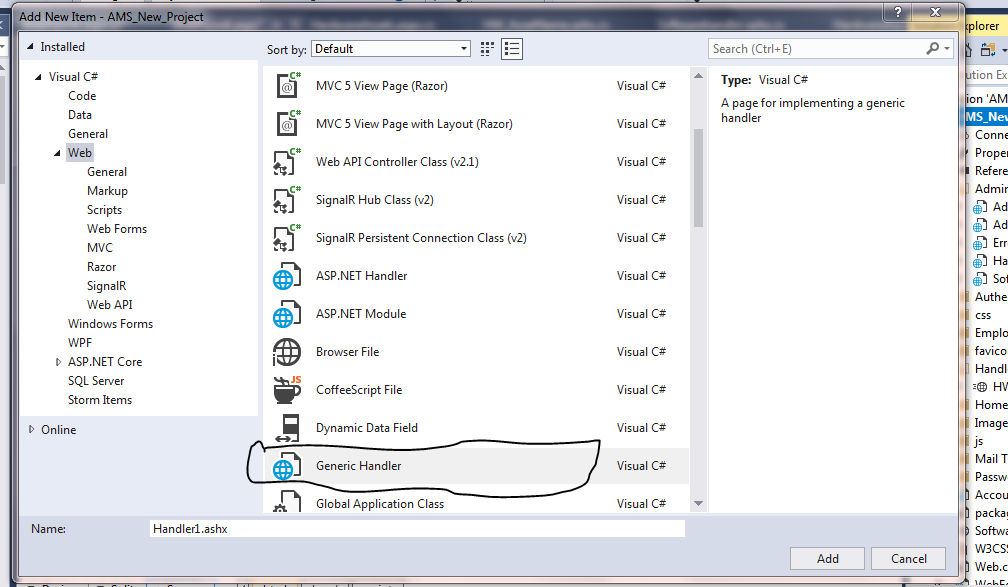Image resolution: width=1008 pixels, height=587 pixels.
Task: Select Generic Handler text label
Action: pyautogui.click(x=359, y=465)
